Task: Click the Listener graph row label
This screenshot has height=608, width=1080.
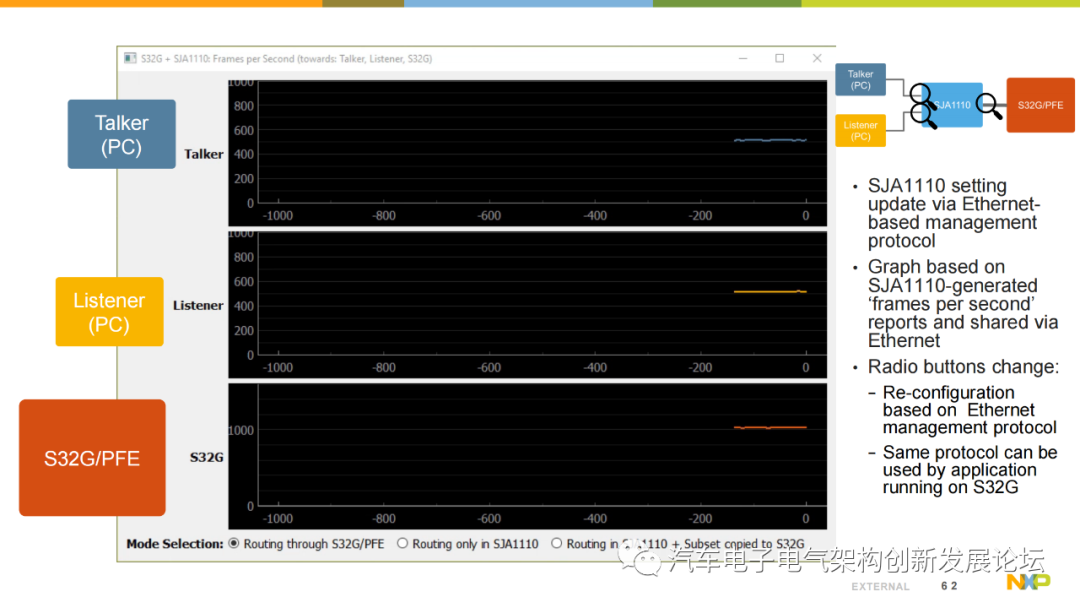Action: point(198,306)
